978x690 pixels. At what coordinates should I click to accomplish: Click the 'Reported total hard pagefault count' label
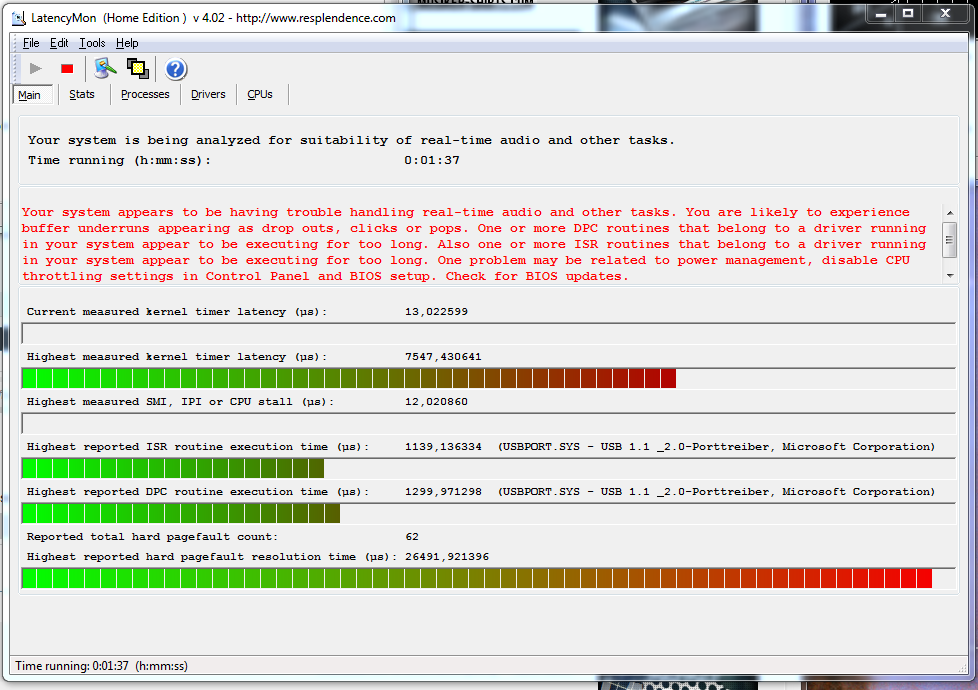click(152, 536)
